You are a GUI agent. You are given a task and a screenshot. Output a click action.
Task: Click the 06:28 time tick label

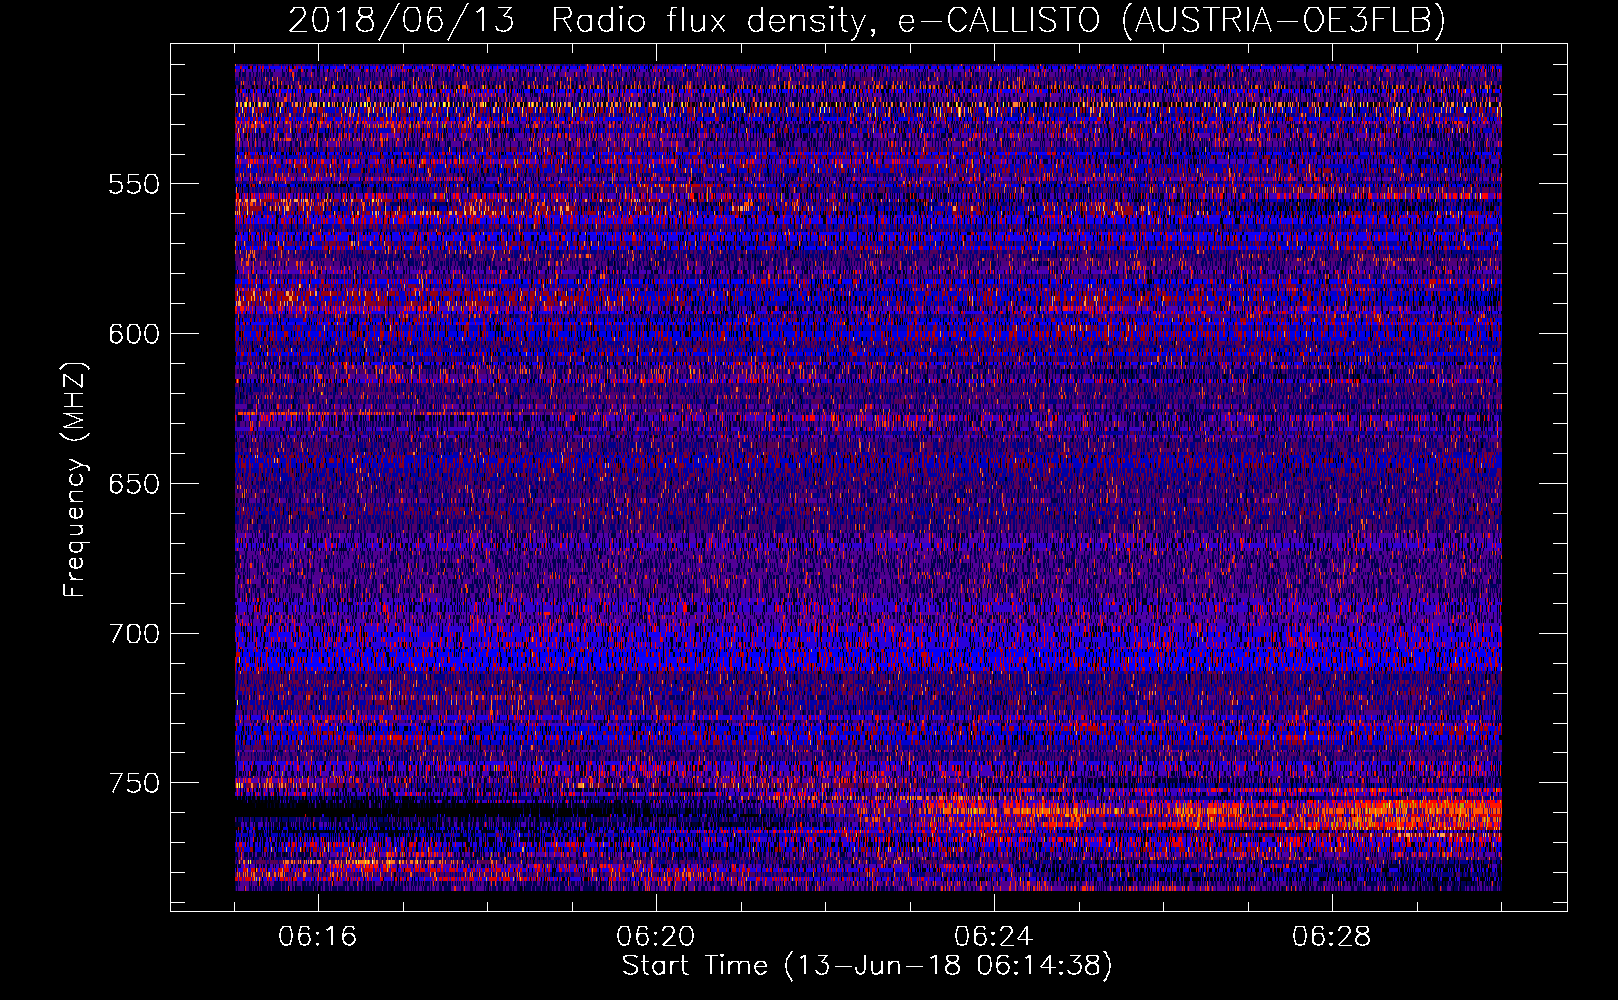tap(1332, 937)
